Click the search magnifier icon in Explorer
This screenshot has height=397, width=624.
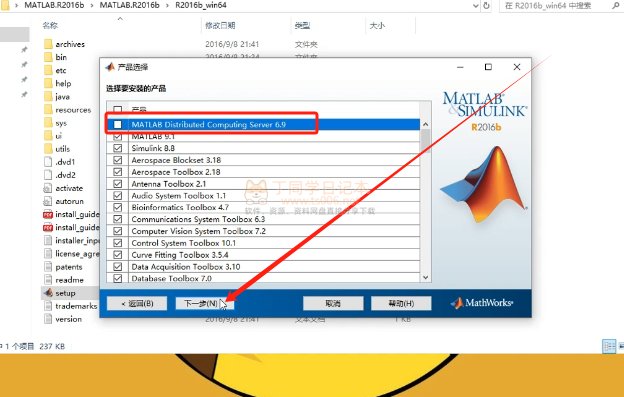click(x=616, y=6)
